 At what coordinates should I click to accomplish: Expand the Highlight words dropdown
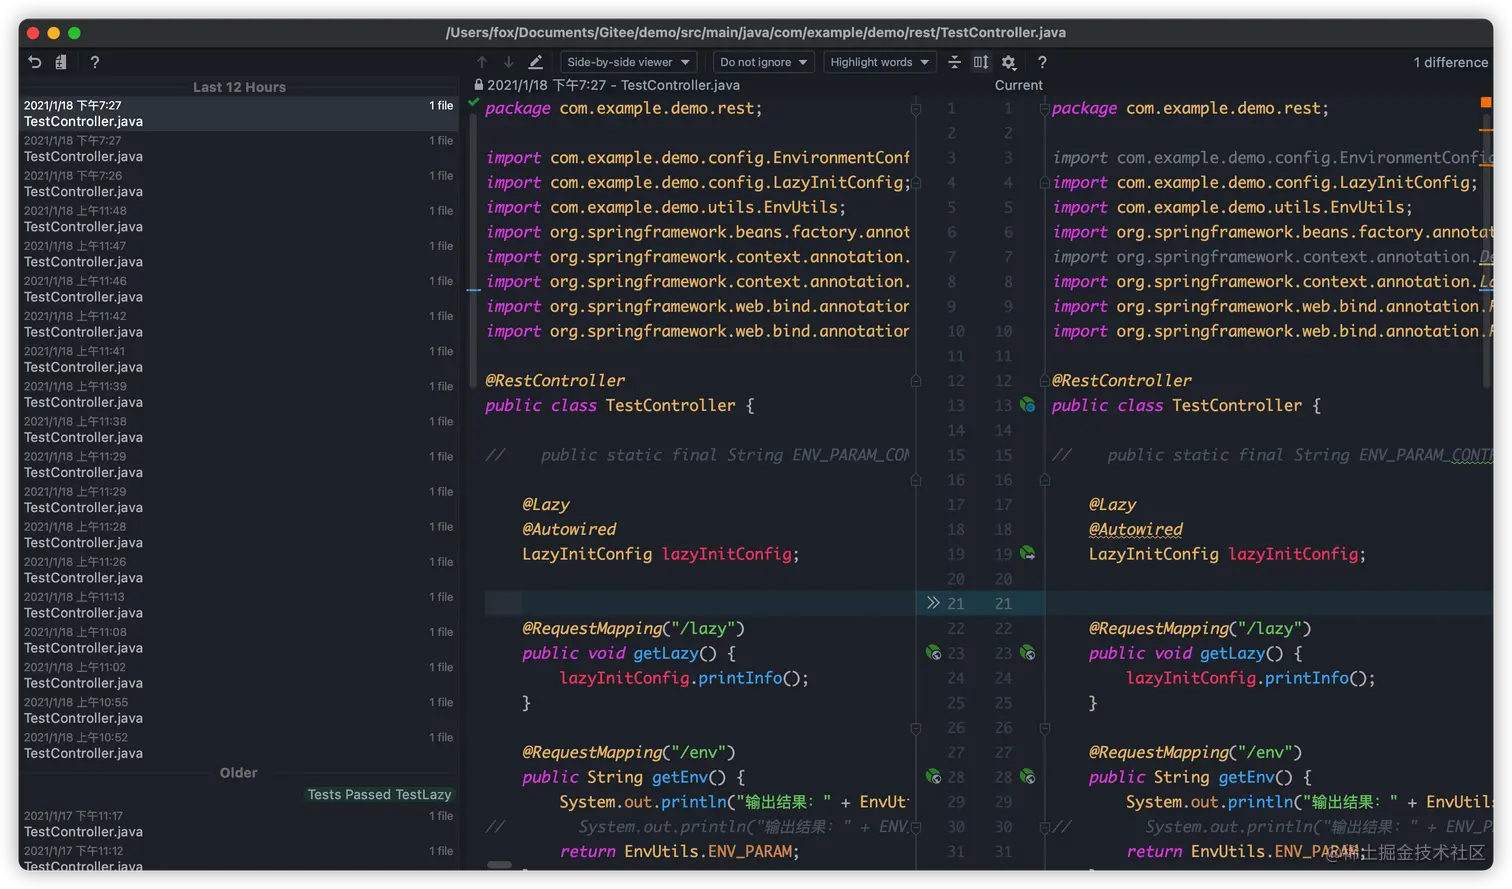(879, 62)
